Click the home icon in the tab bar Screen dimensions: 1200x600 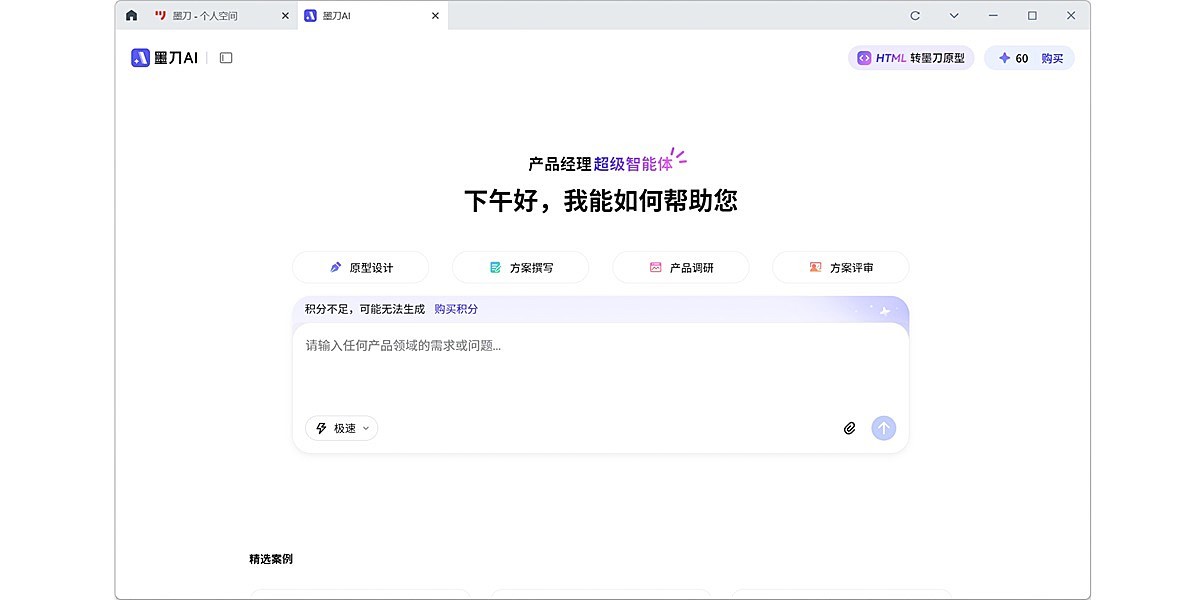(x=130, y=15)
